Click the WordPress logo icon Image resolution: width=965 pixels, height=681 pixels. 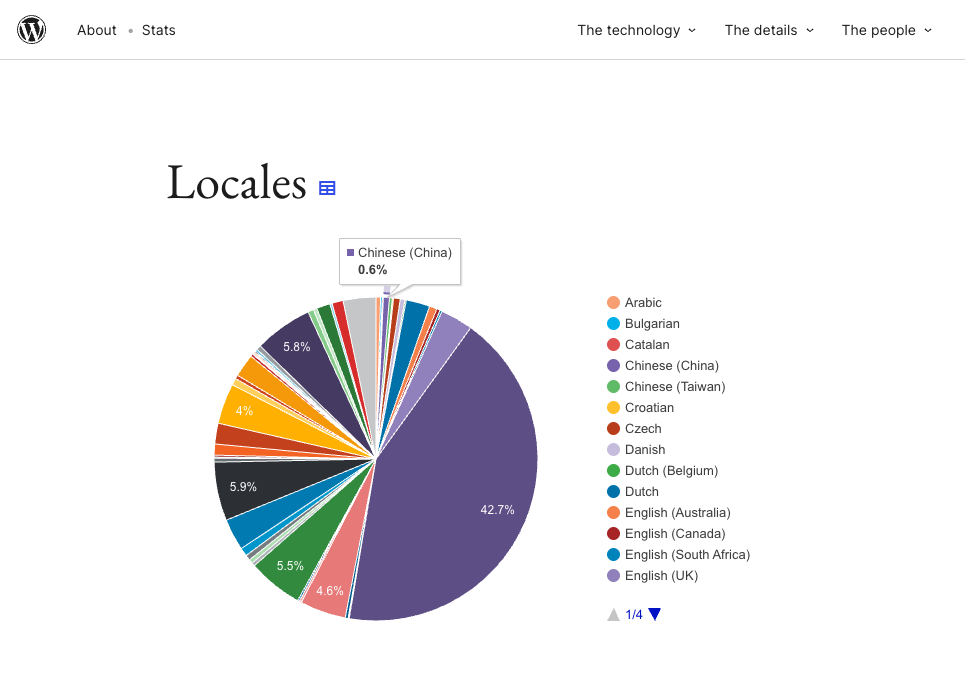[32, 30]
